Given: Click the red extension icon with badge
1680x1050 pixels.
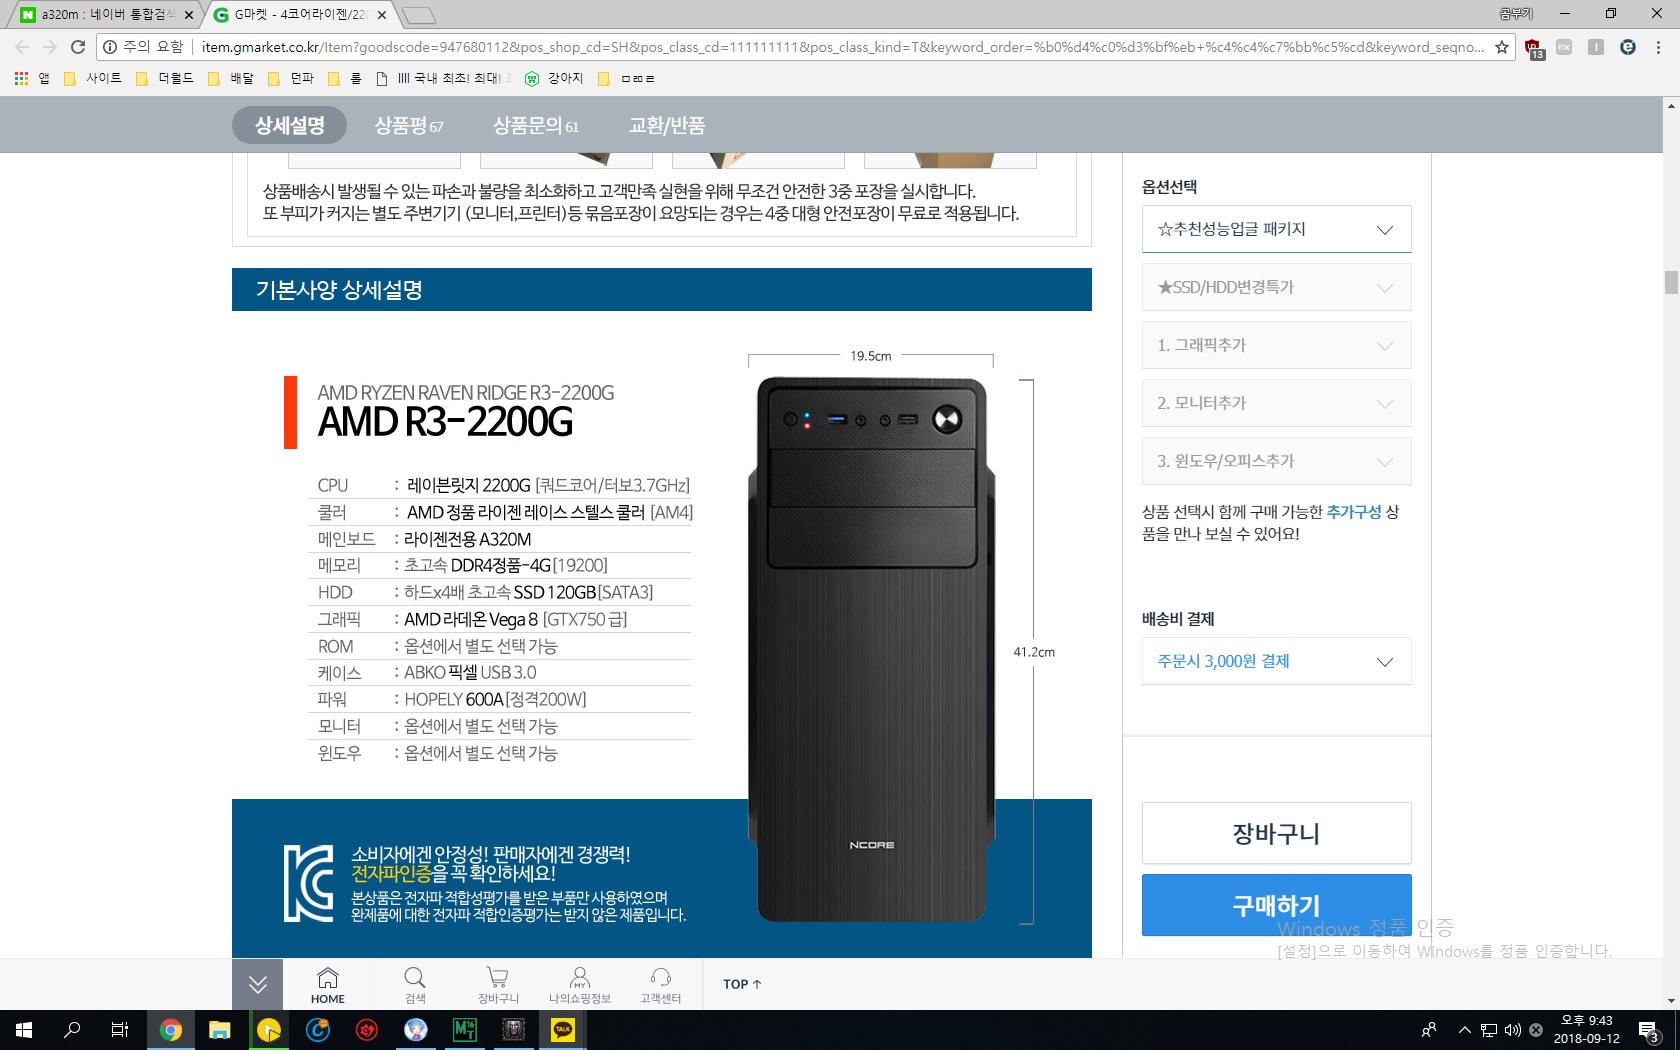Looking at the screenshot, I should click(x=1534, y=48).
